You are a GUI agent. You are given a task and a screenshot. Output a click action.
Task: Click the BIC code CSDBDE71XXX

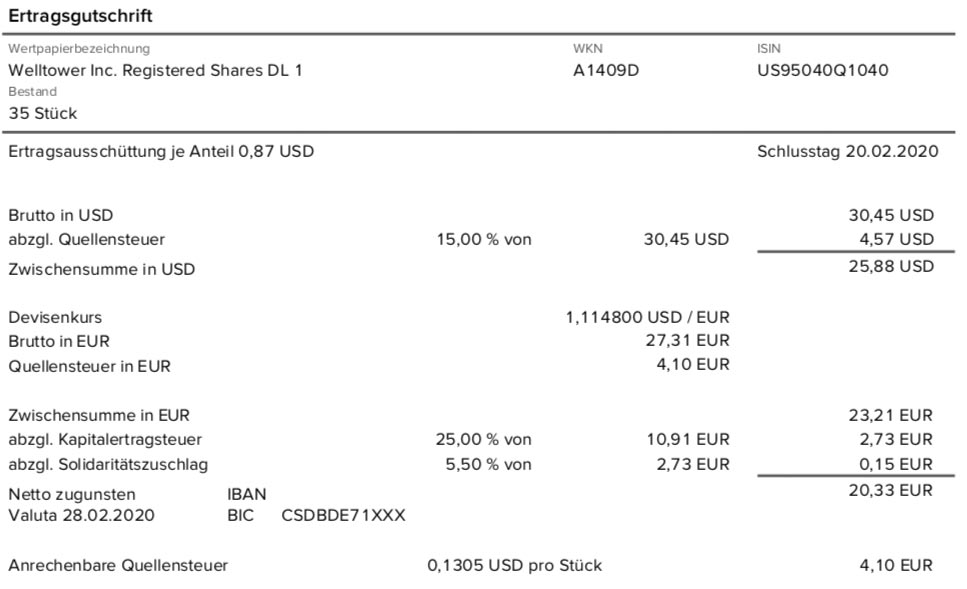[344, 516]
